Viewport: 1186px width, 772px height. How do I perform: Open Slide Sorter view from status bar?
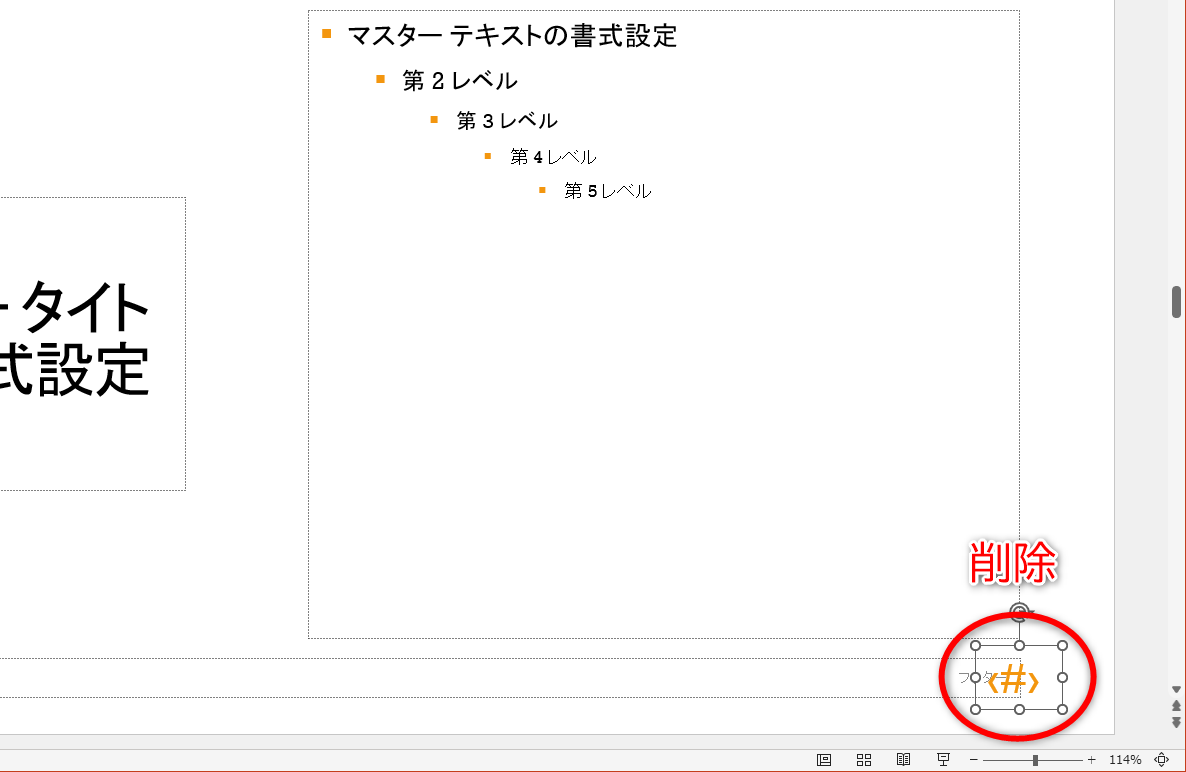pyautogui.click(x=864, y=760)
